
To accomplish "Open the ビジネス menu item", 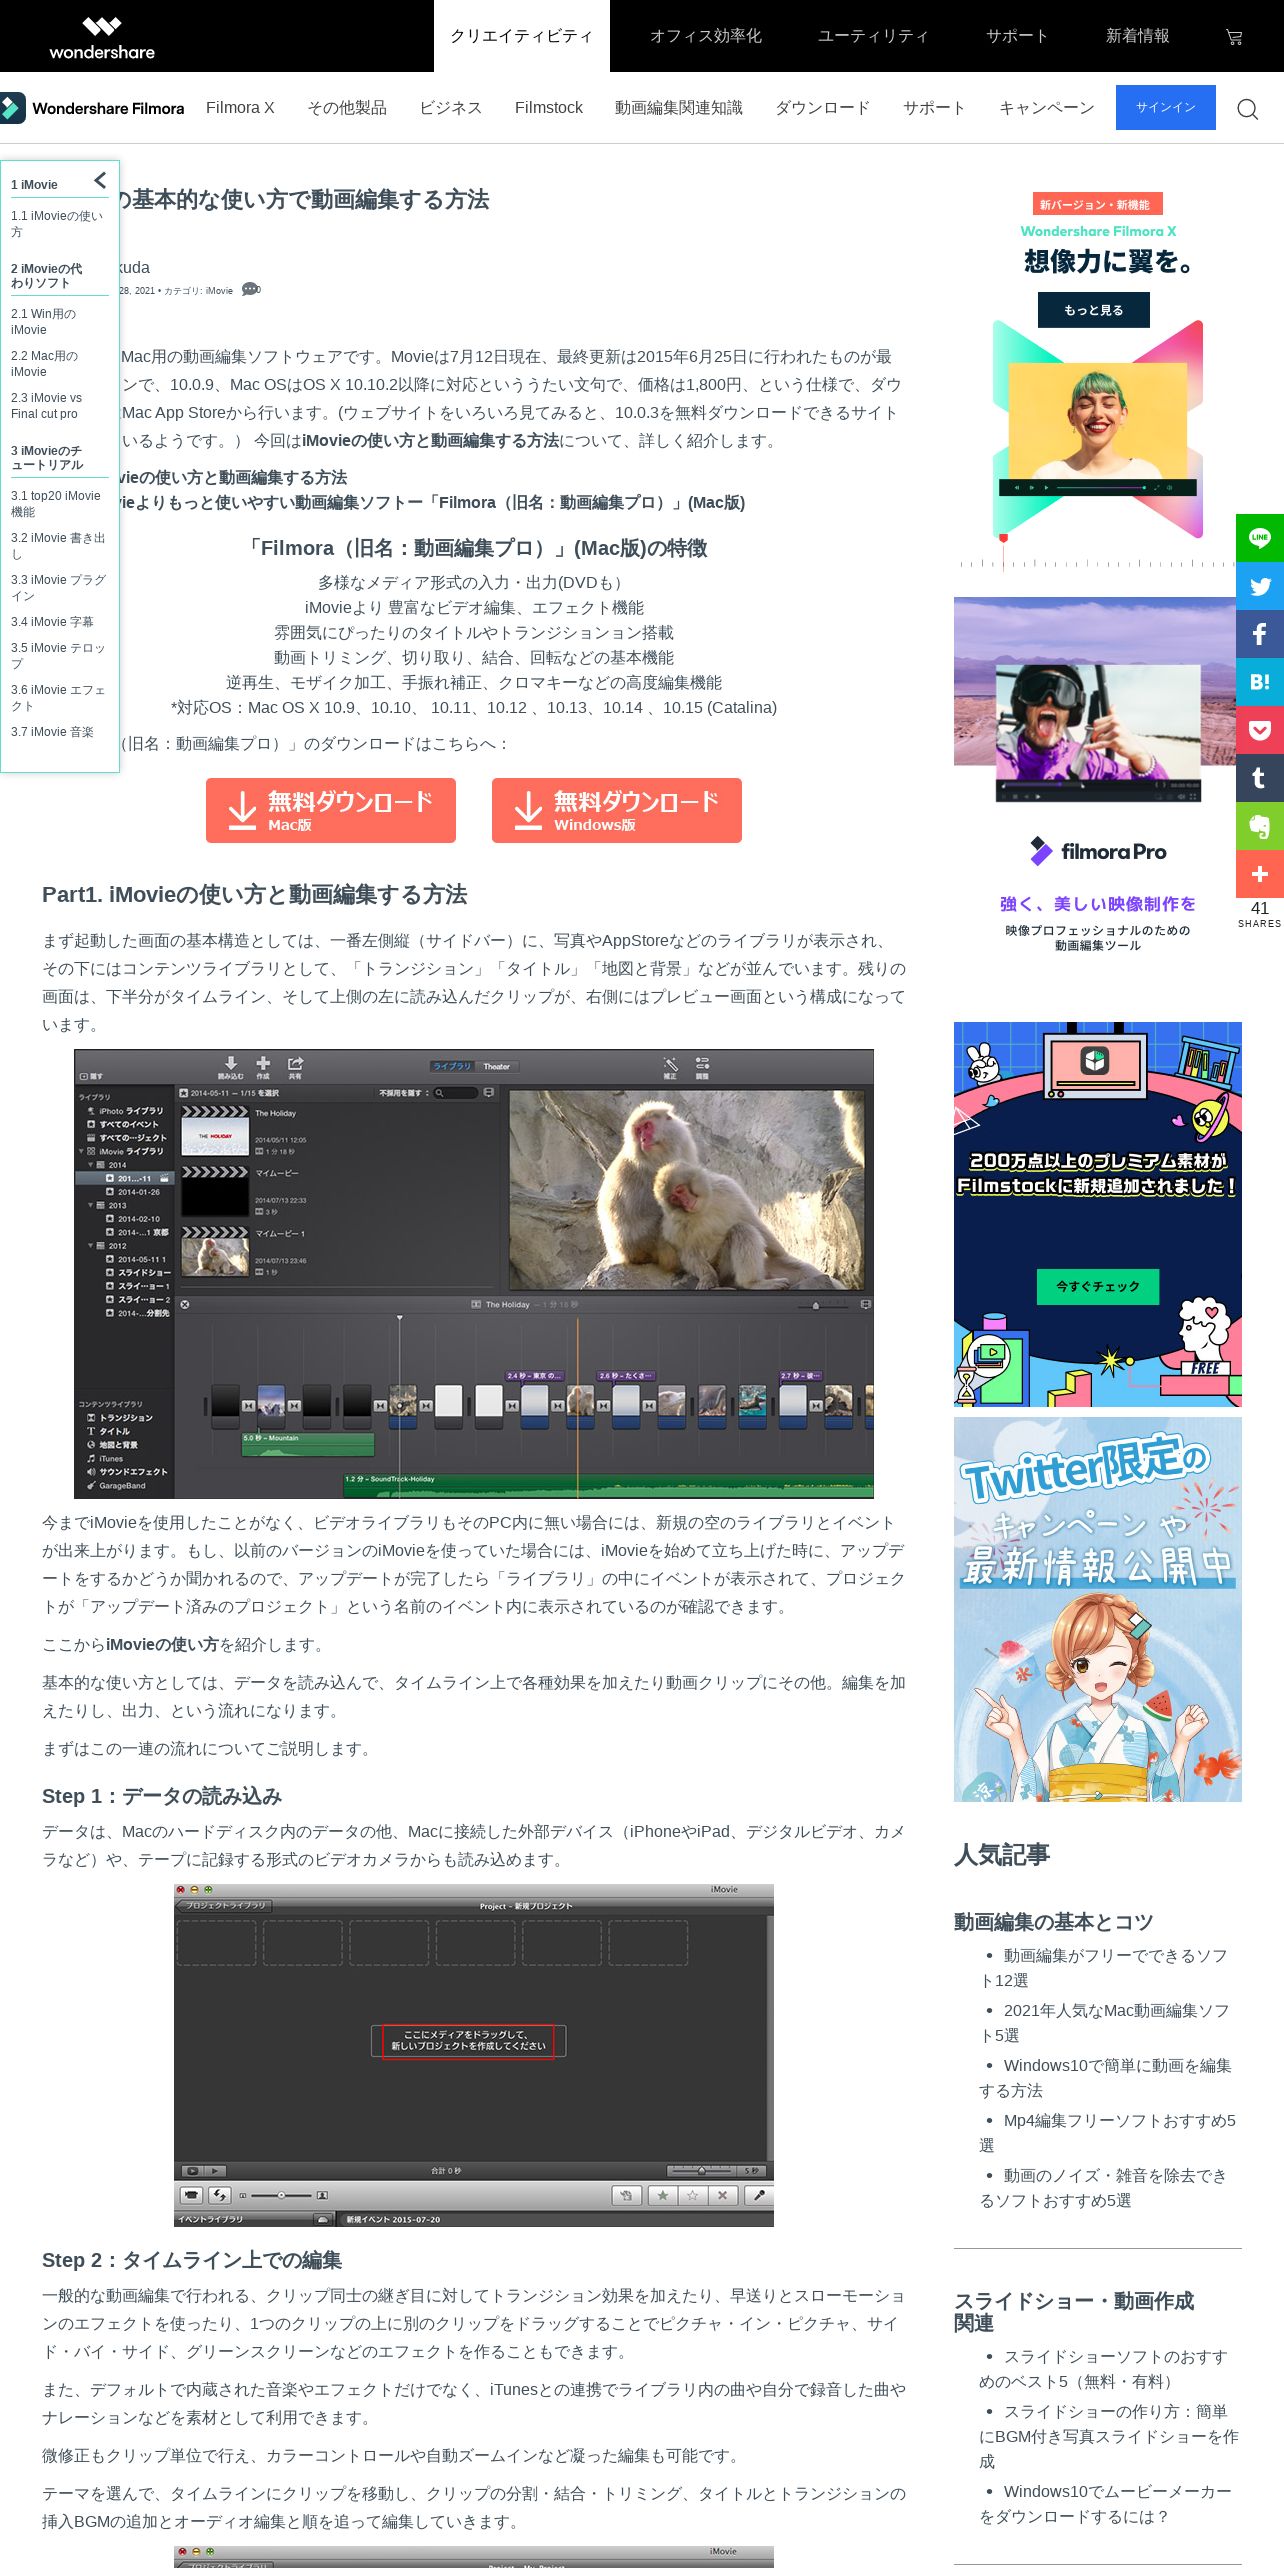I will click(x=451, y=108).
